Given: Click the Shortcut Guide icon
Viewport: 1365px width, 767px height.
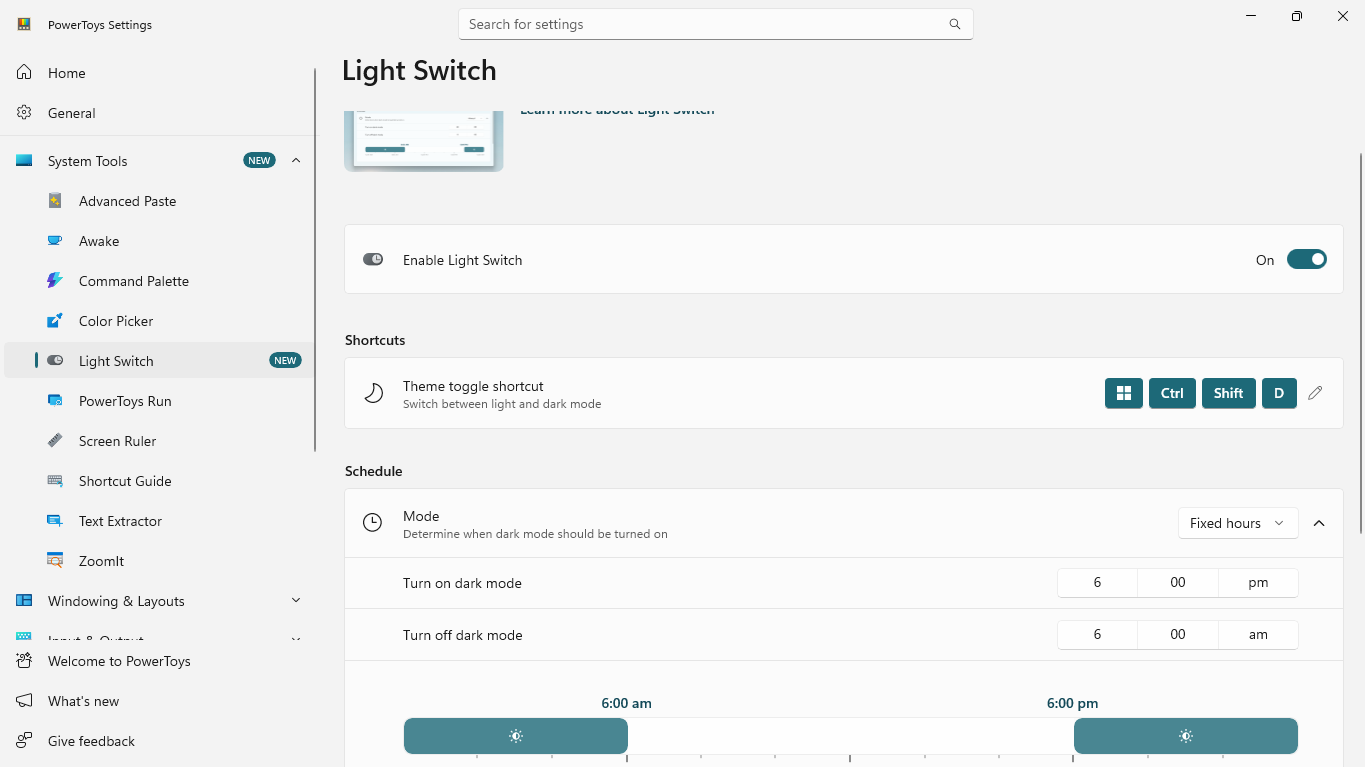Looking at the screenshot, I should click(x=55, y=480).
